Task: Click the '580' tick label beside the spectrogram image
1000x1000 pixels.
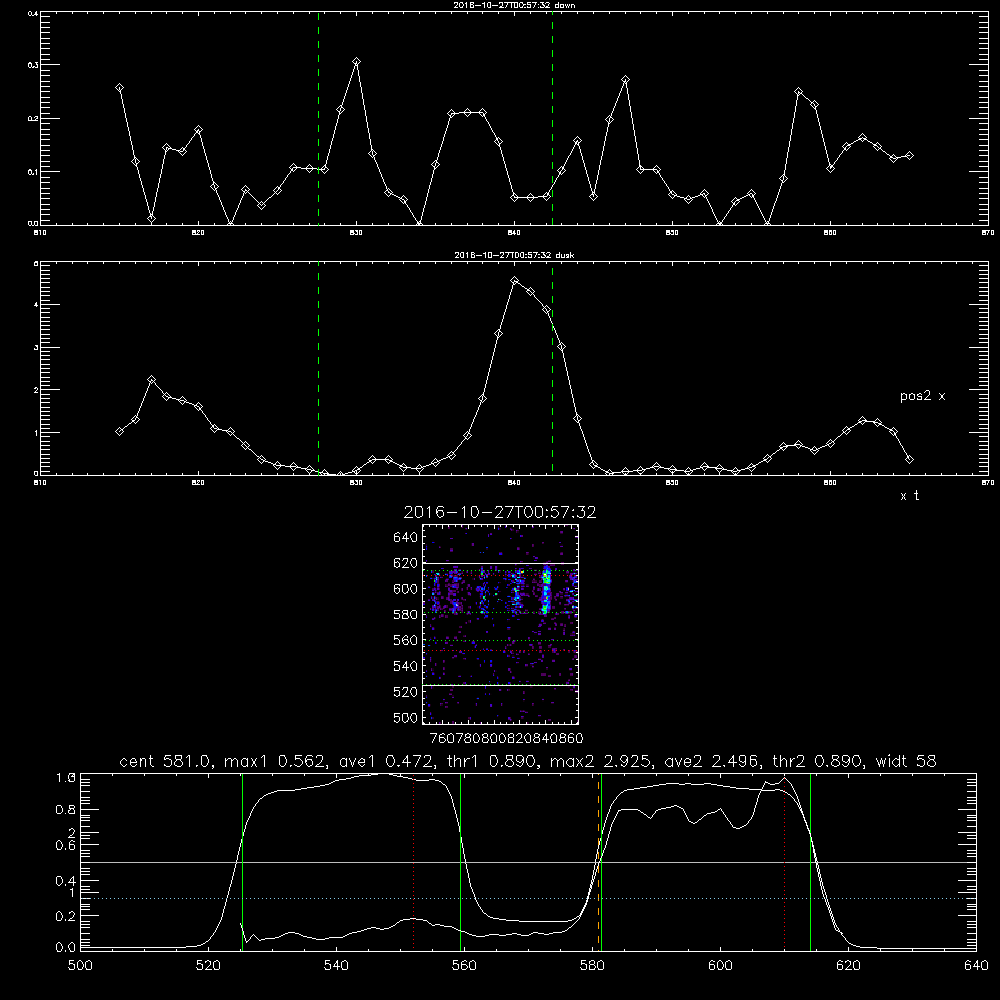Action: point(406,615)
